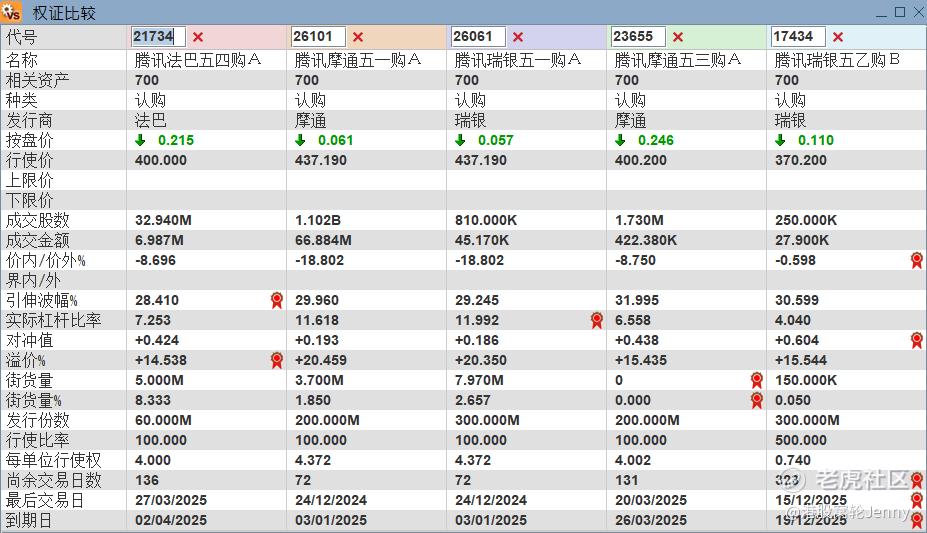Click the 26101 code input field
This screenshot has height=533, width=927.
[x=319, y=37]
